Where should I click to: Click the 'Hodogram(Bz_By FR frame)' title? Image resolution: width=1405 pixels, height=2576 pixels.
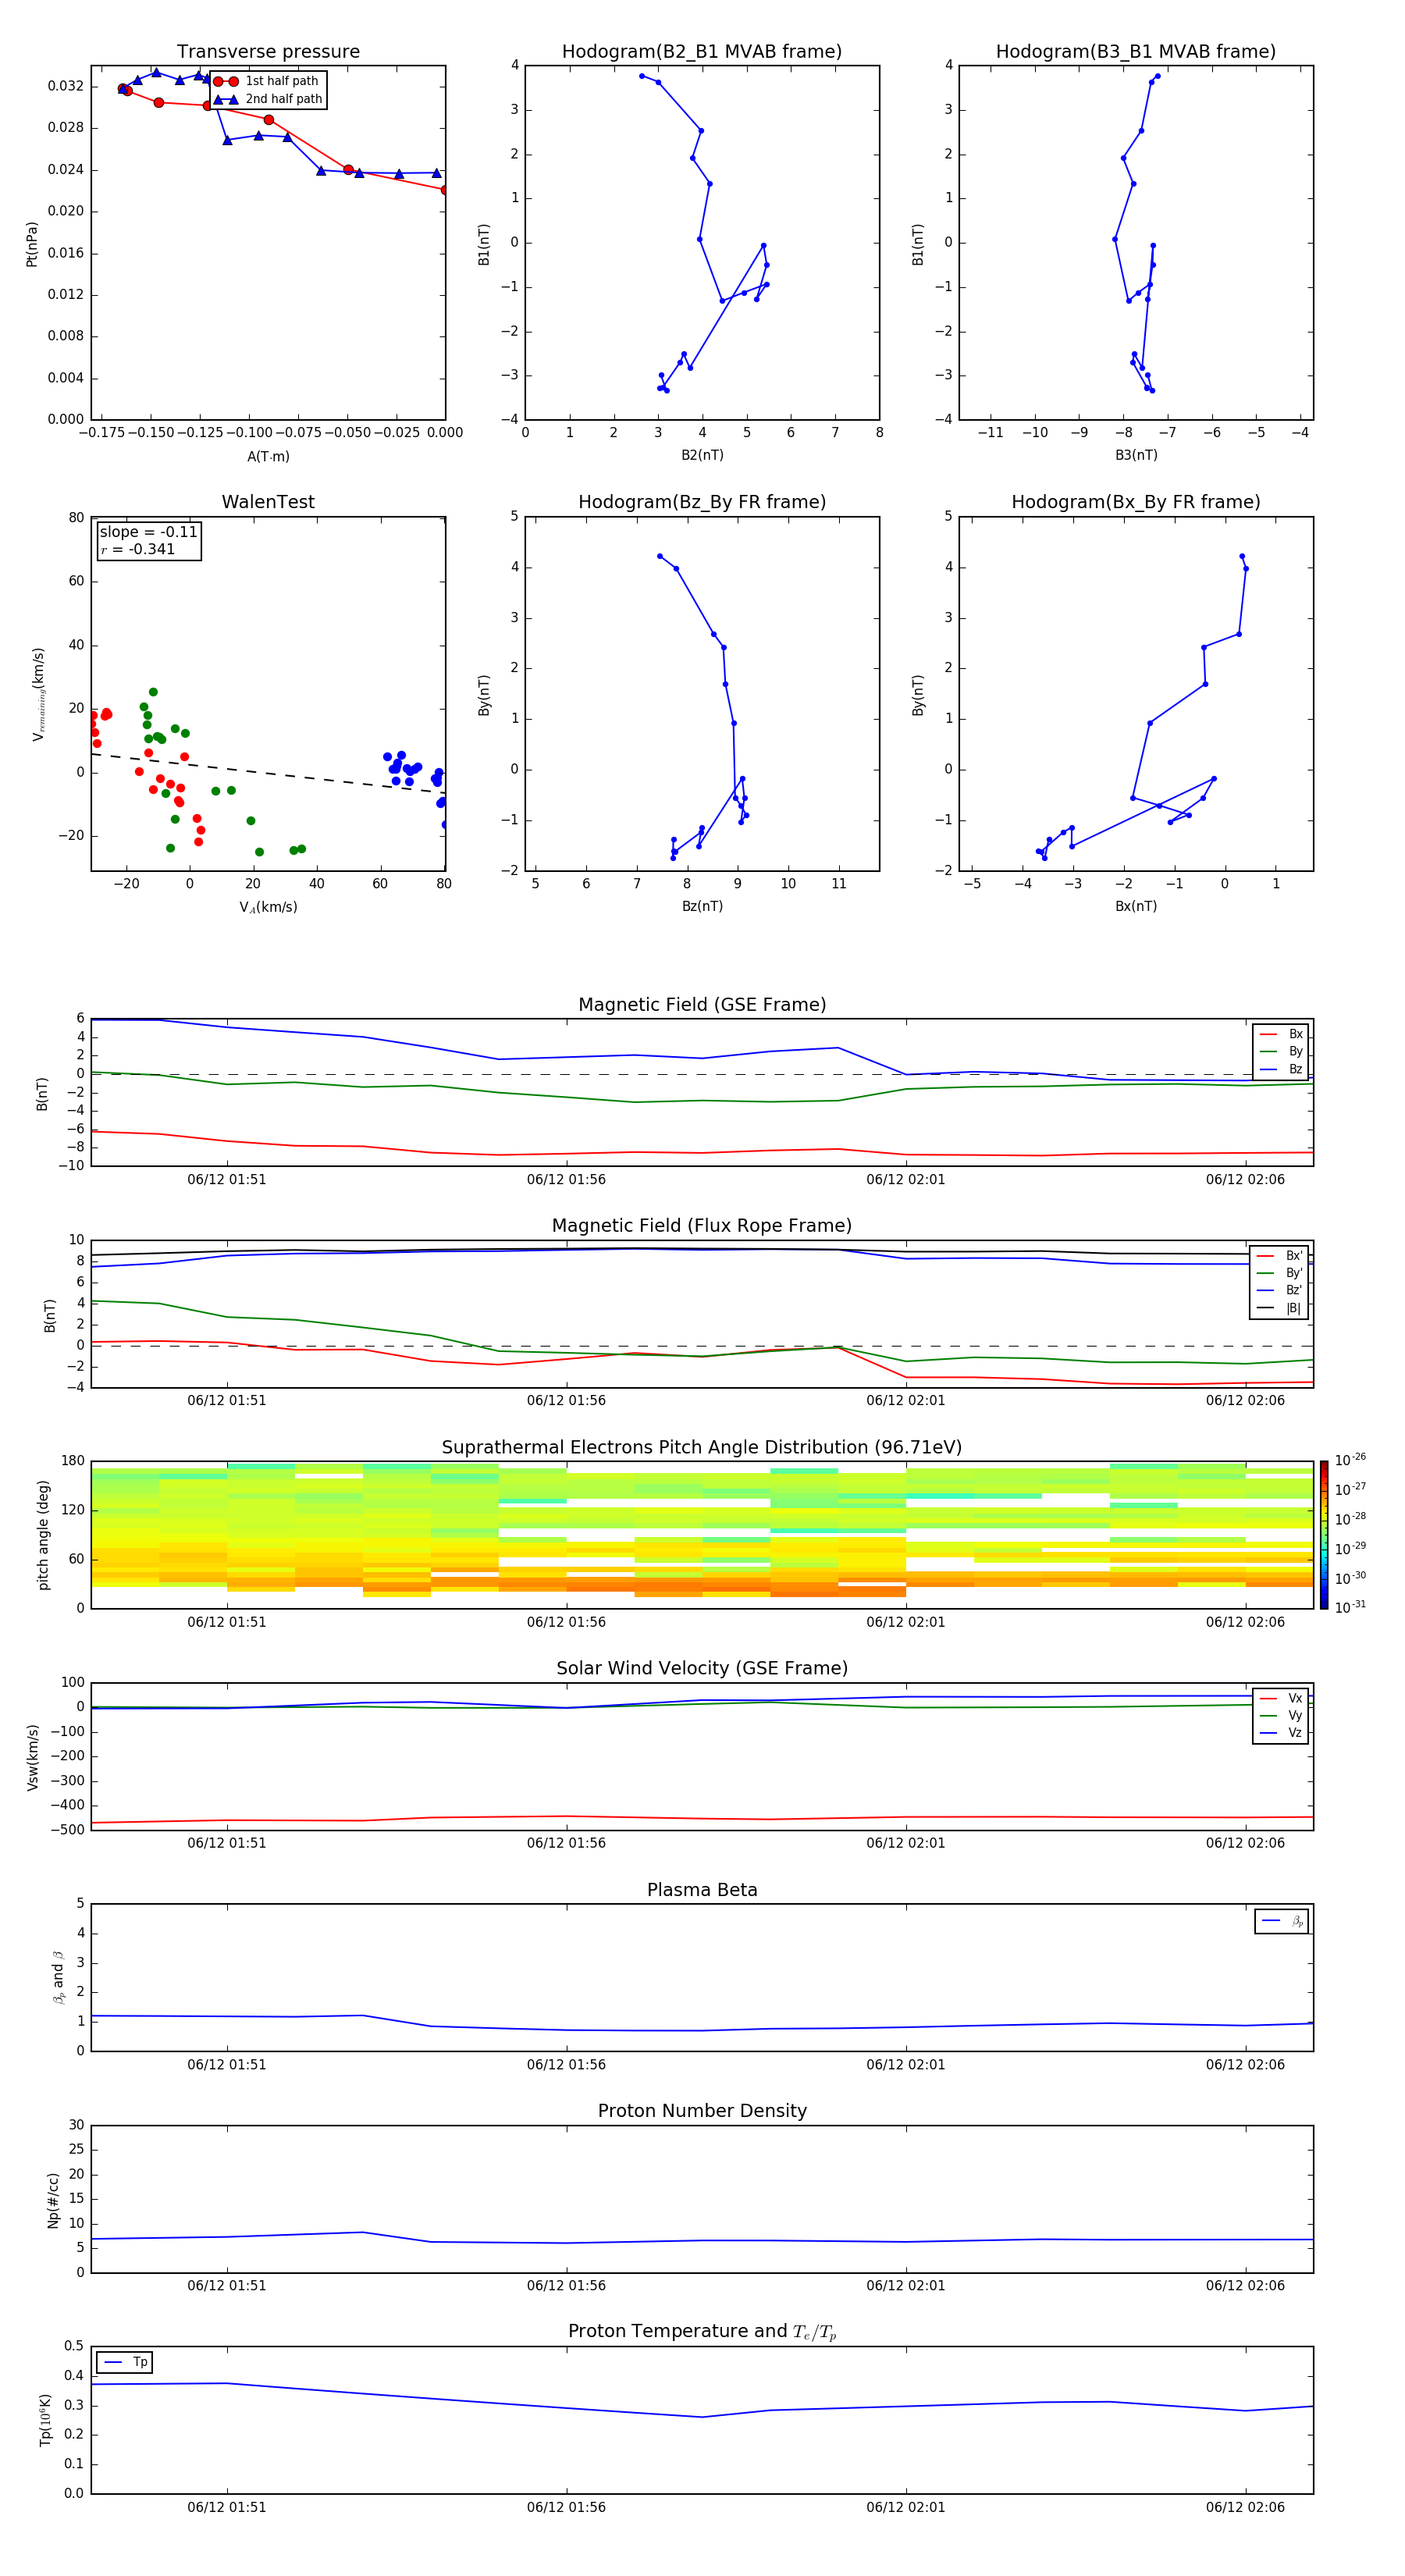[x=702, y=502]
